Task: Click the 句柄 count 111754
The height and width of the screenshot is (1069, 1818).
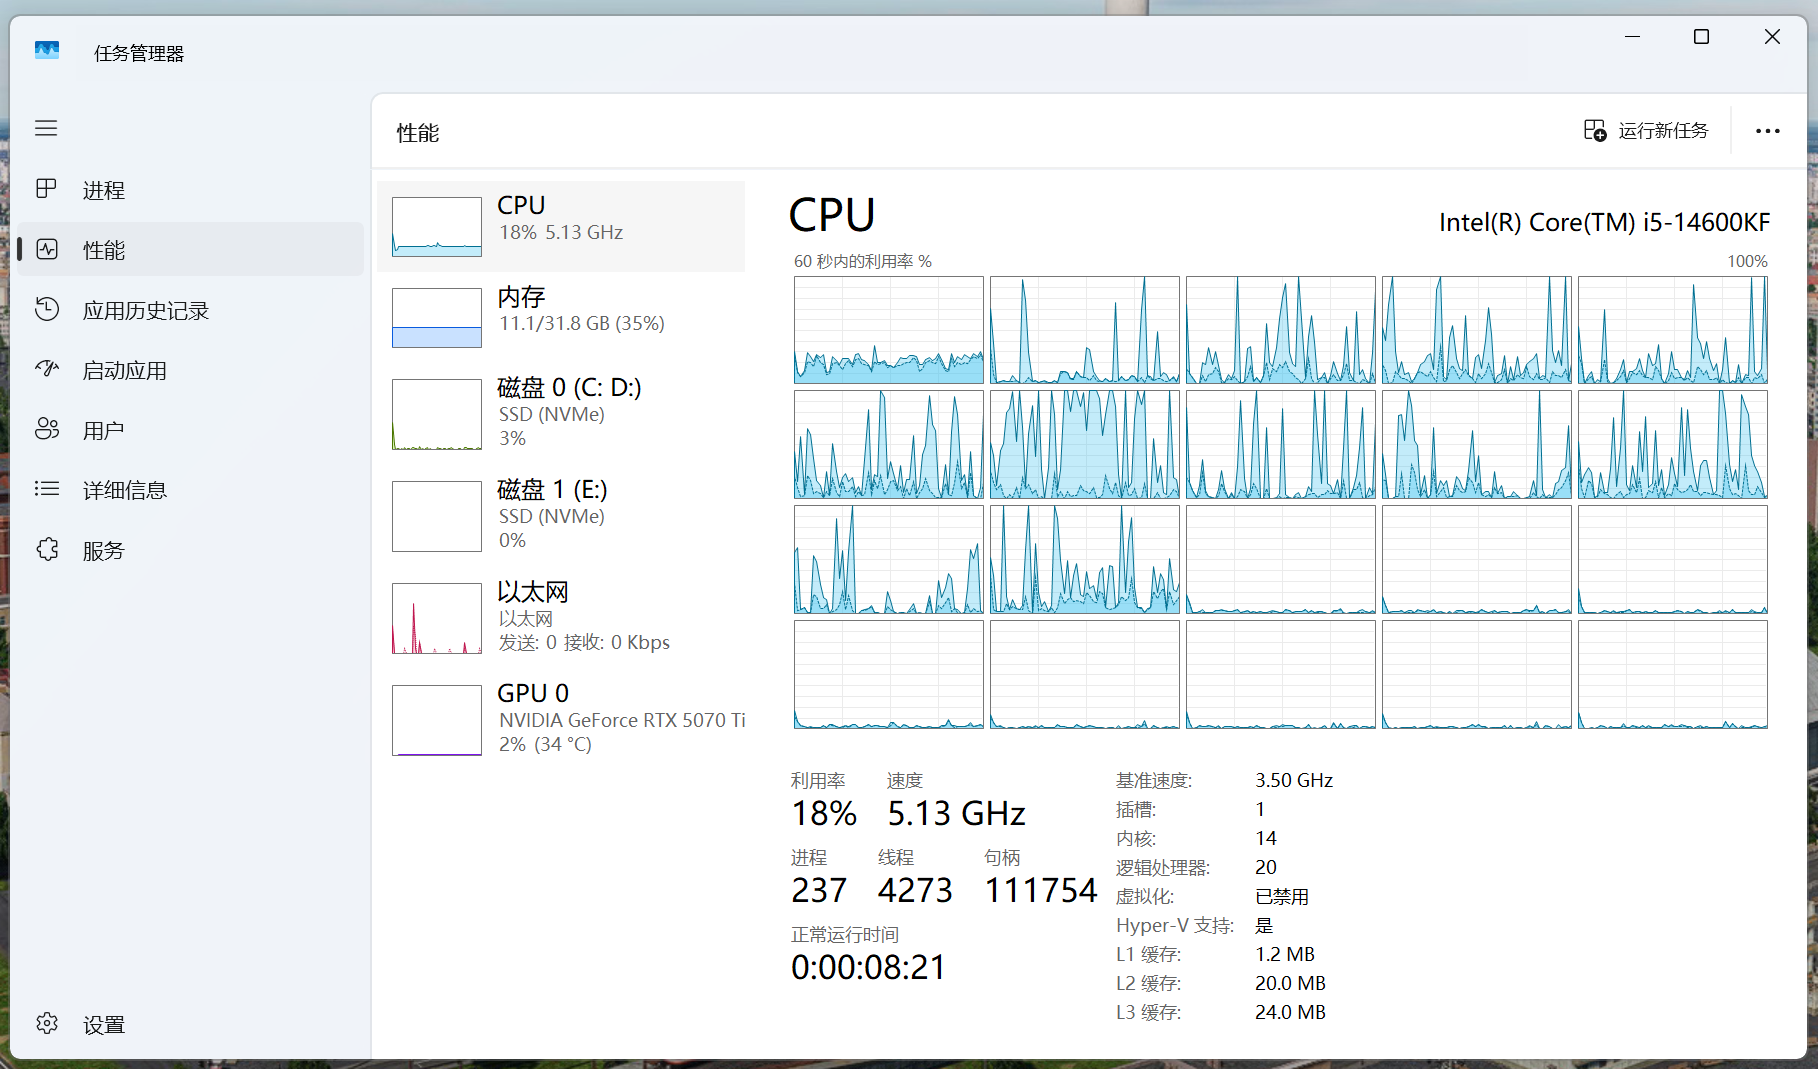Action: click(x=1041, y=890)
